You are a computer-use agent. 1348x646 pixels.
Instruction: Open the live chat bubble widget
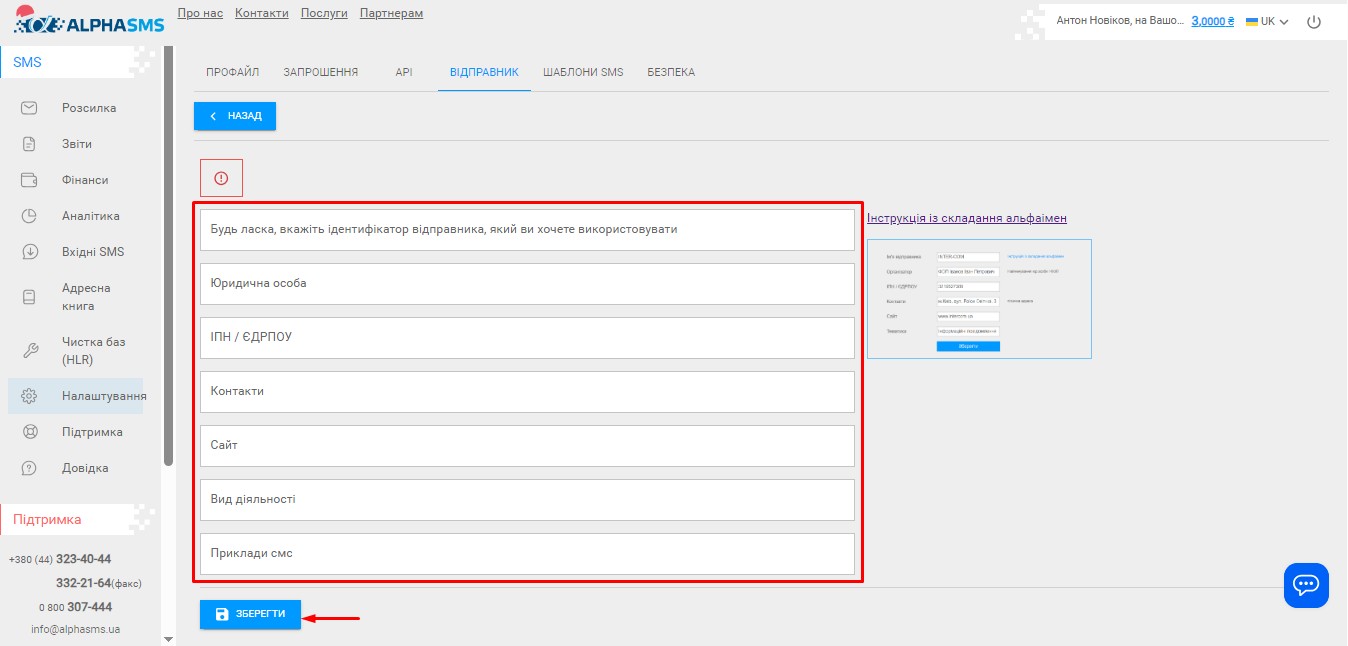[1306, 585]
